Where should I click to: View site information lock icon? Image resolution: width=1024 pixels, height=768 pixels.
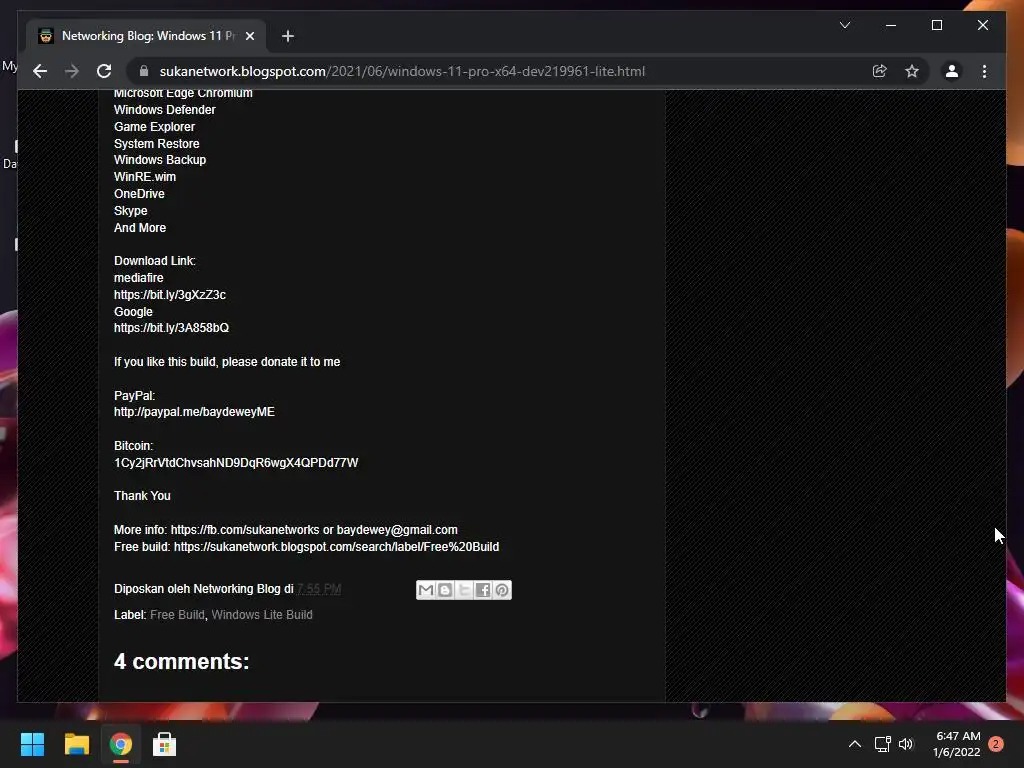(x=144, y=71)
